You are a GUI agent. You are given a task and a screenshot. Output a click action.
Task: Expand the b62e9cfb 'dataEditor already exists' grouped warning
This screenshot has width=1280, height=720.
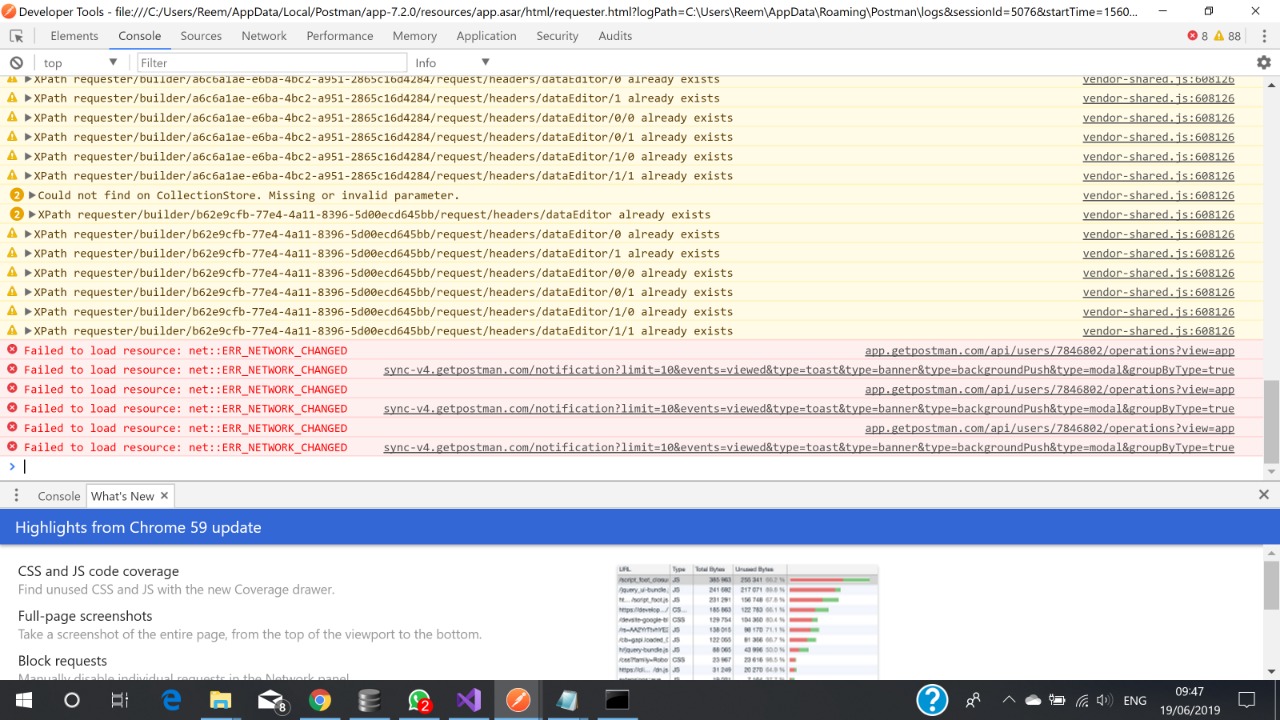32,214
